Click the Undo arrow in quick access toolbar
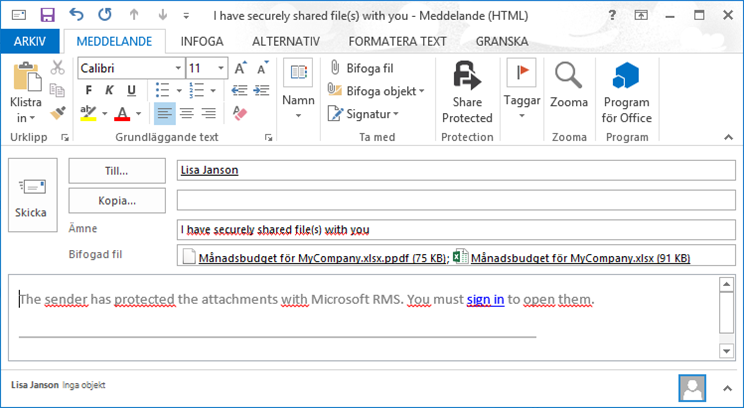Screen dimensions: 744x408 tap(76, 15)
